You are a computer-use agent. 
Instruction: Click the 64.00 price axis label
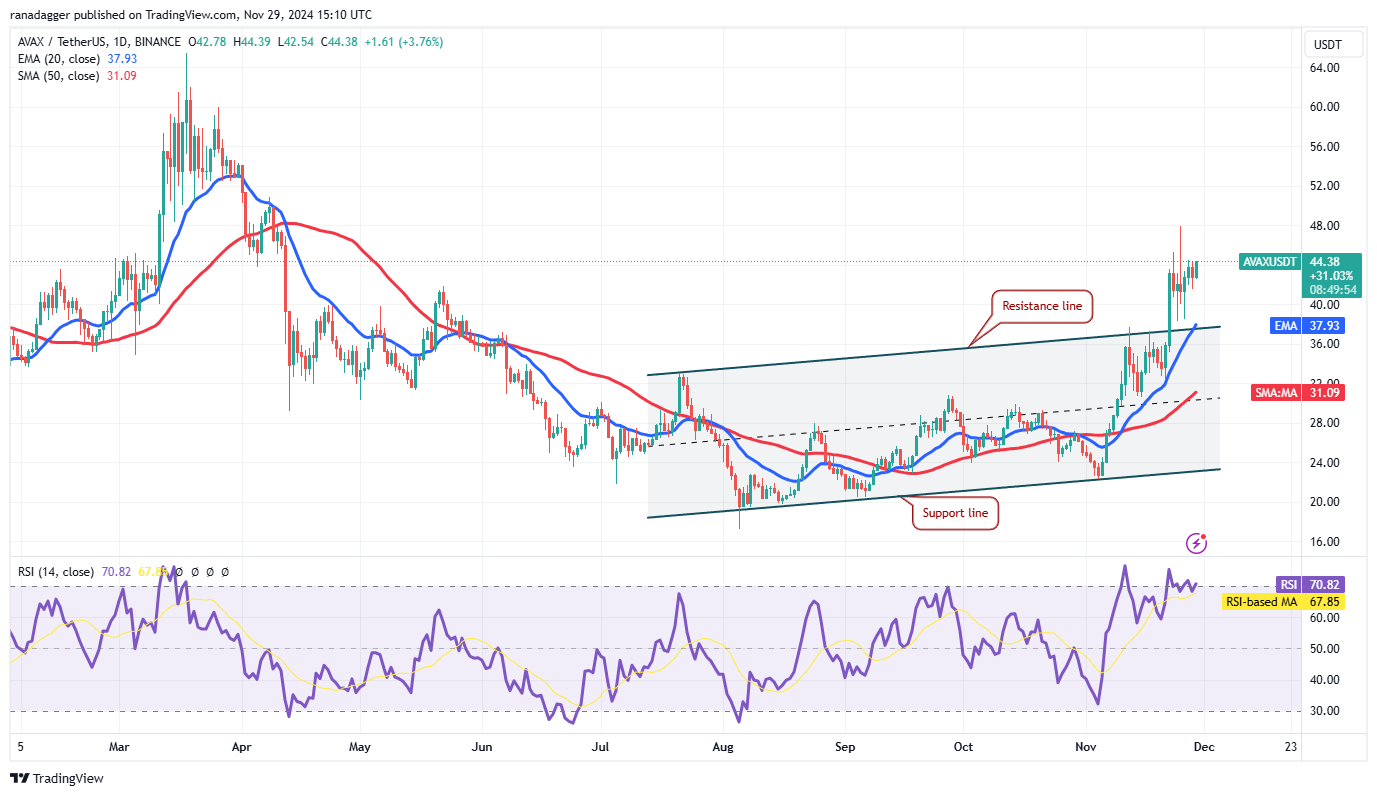coord(1324,68)
